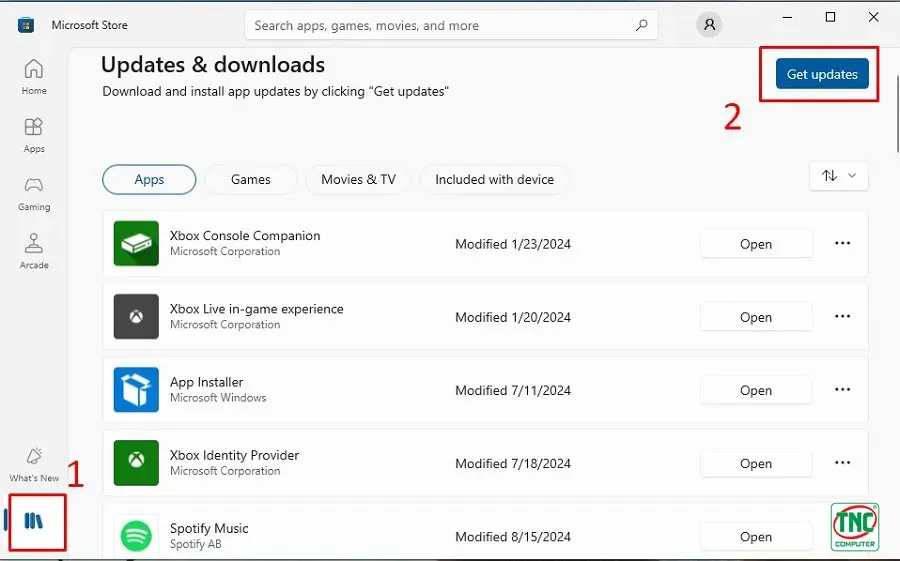Open the Library icon in sidebar
This screenshot has width=900, height=561.
point(34,521)
